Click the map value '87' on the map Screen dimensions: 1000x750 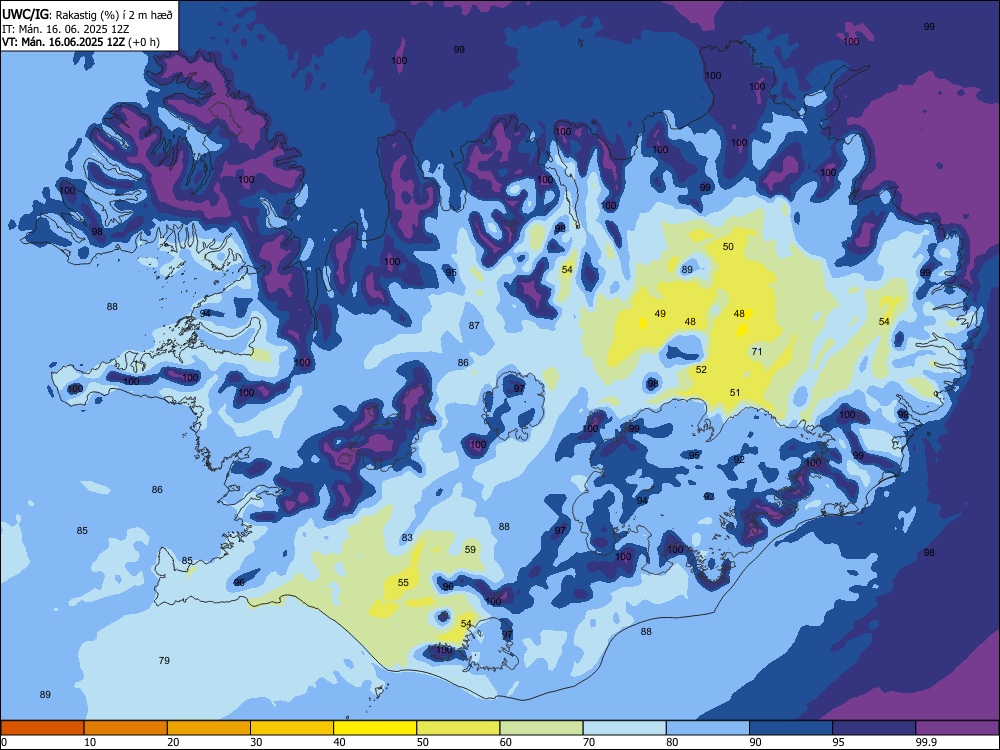click(474, 326)
